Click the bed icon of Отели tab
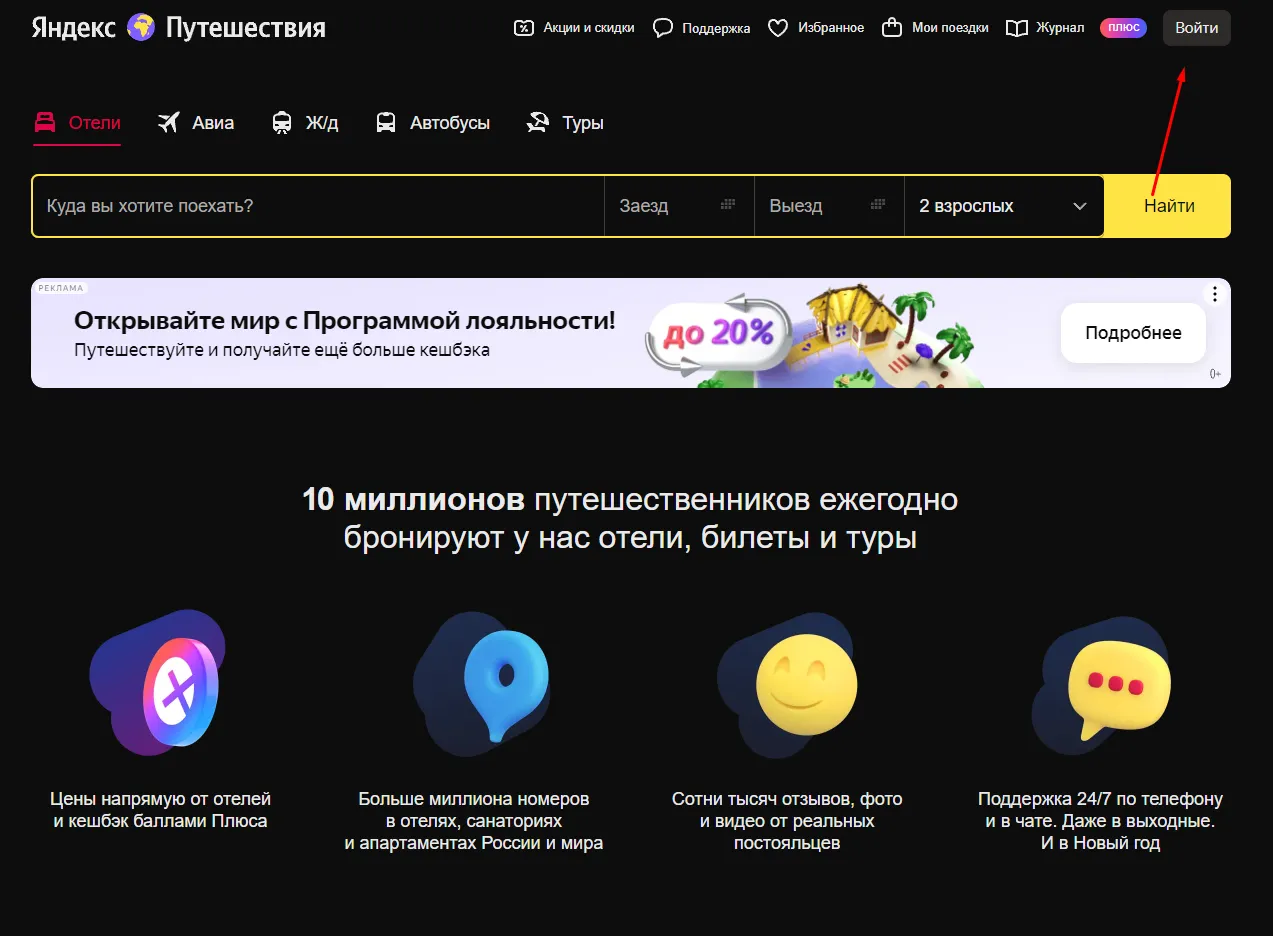 pos(45,123)
